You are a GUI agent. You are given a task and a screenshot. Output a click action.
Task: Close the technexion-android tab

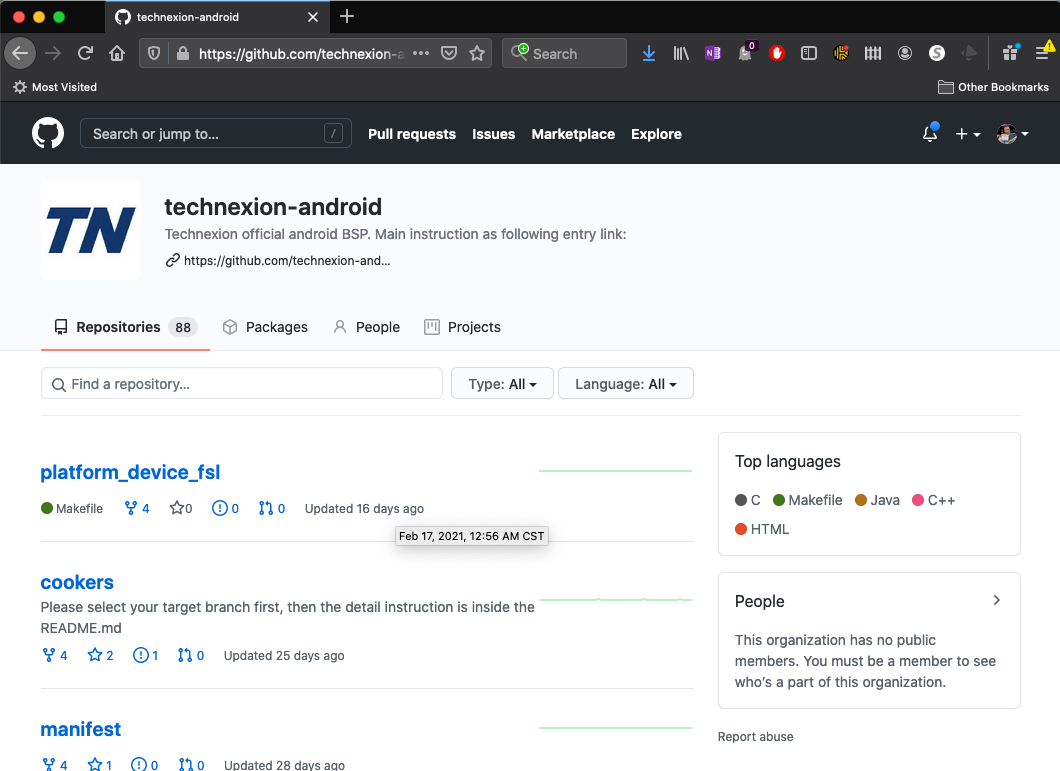click(x=313, y=17)
